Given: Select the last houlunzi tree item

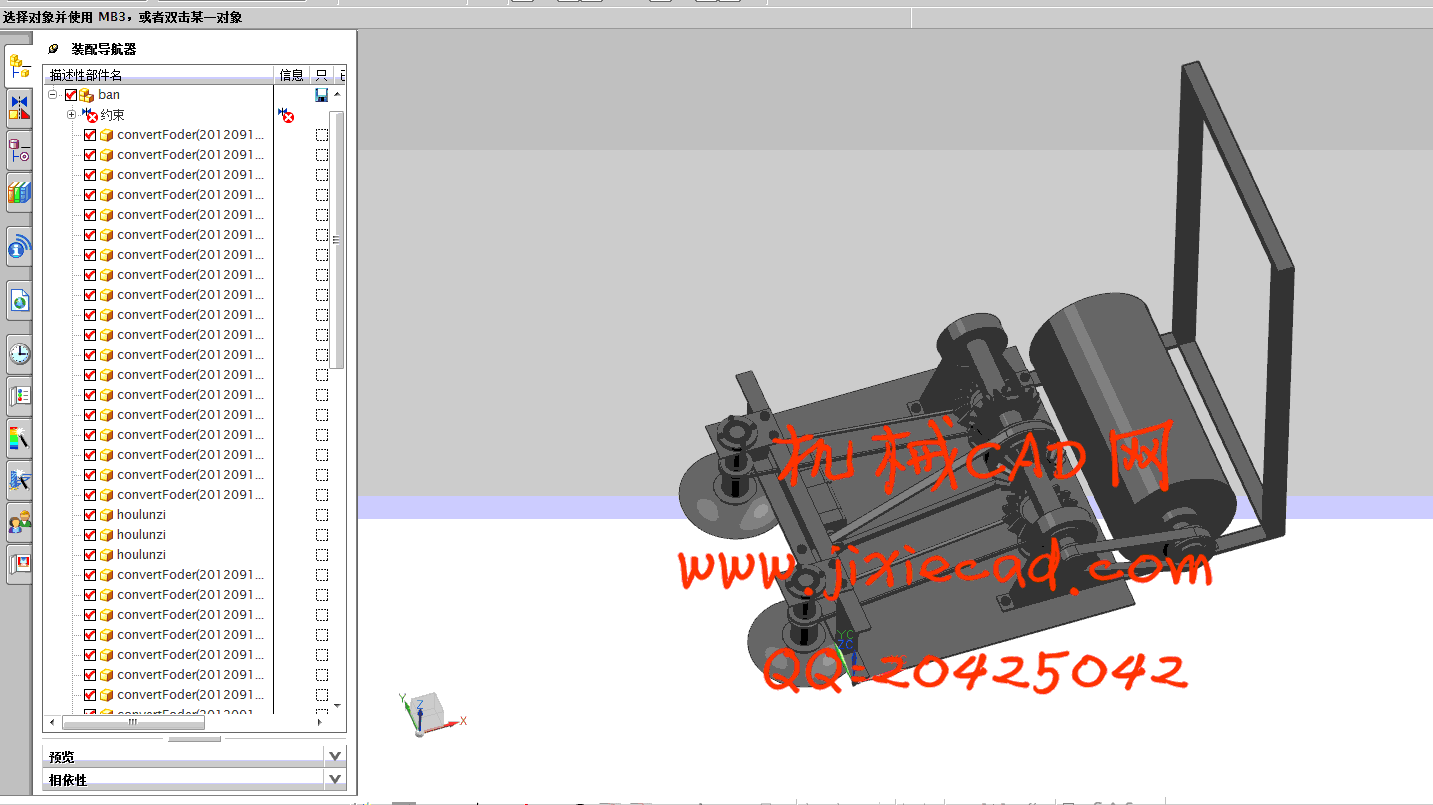Looking at the screenshot, I should (x=141, y=555).
